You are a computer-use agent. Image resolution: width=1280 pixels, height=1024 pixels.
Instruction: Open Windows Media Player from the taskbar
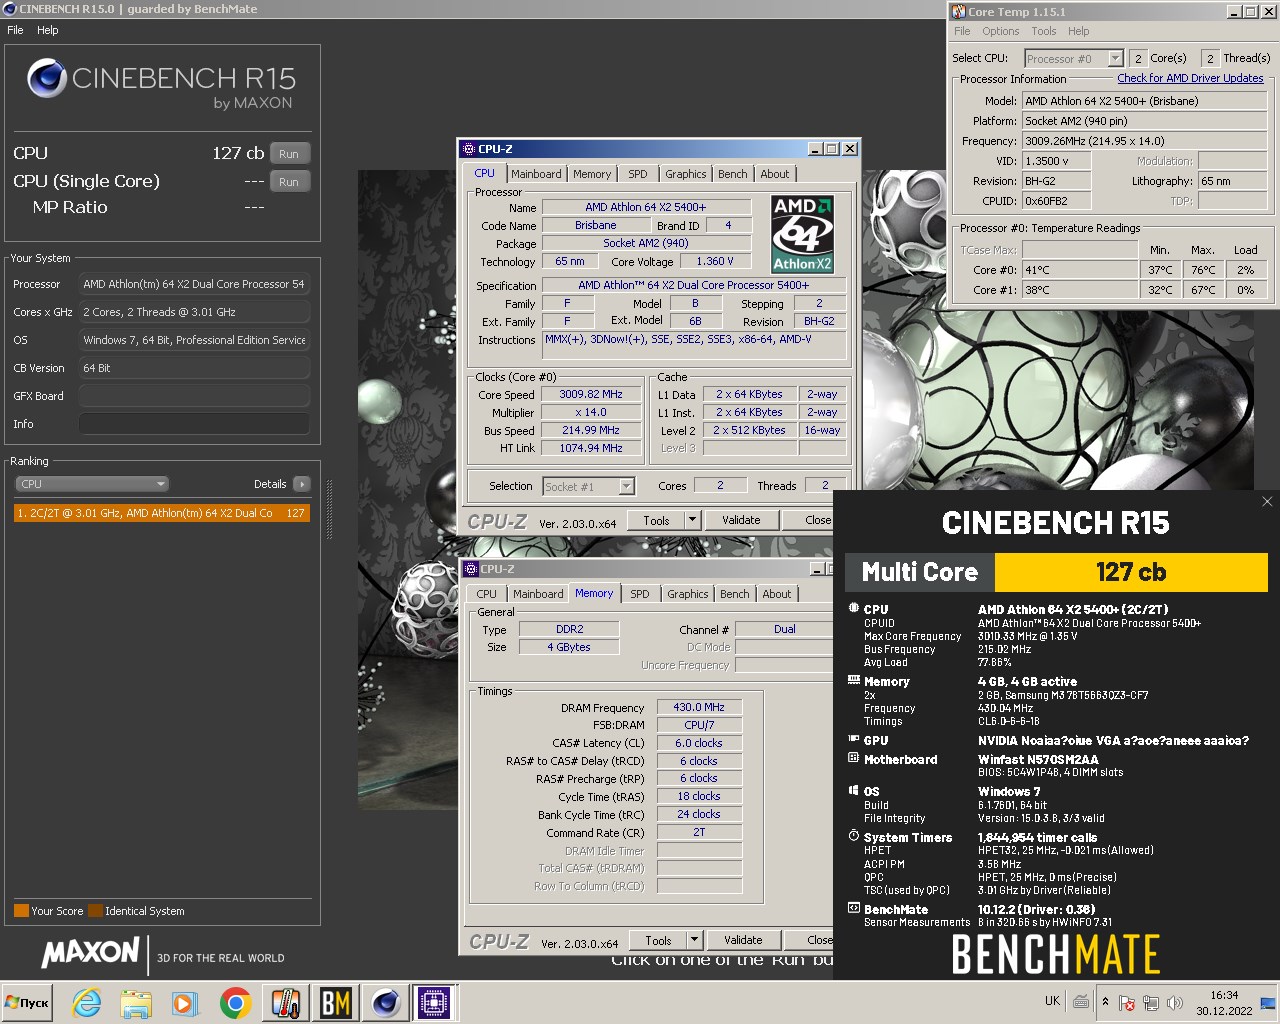coord(184,1002)
